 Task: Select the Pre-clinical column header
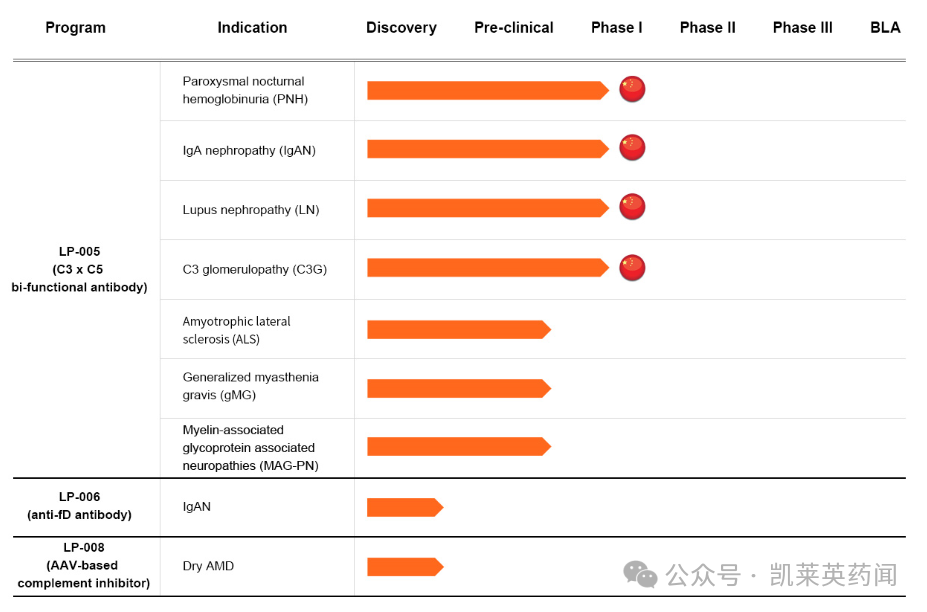514,28
